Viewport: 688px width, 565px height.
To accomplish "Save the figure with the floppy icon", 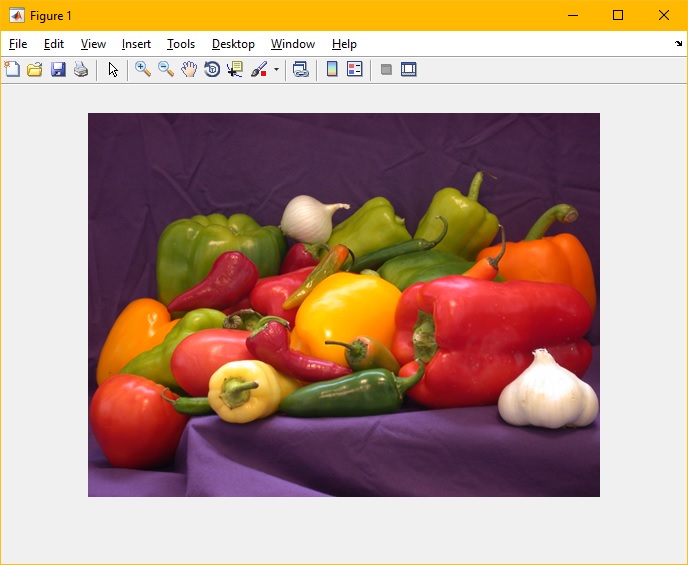I will 58,69.
